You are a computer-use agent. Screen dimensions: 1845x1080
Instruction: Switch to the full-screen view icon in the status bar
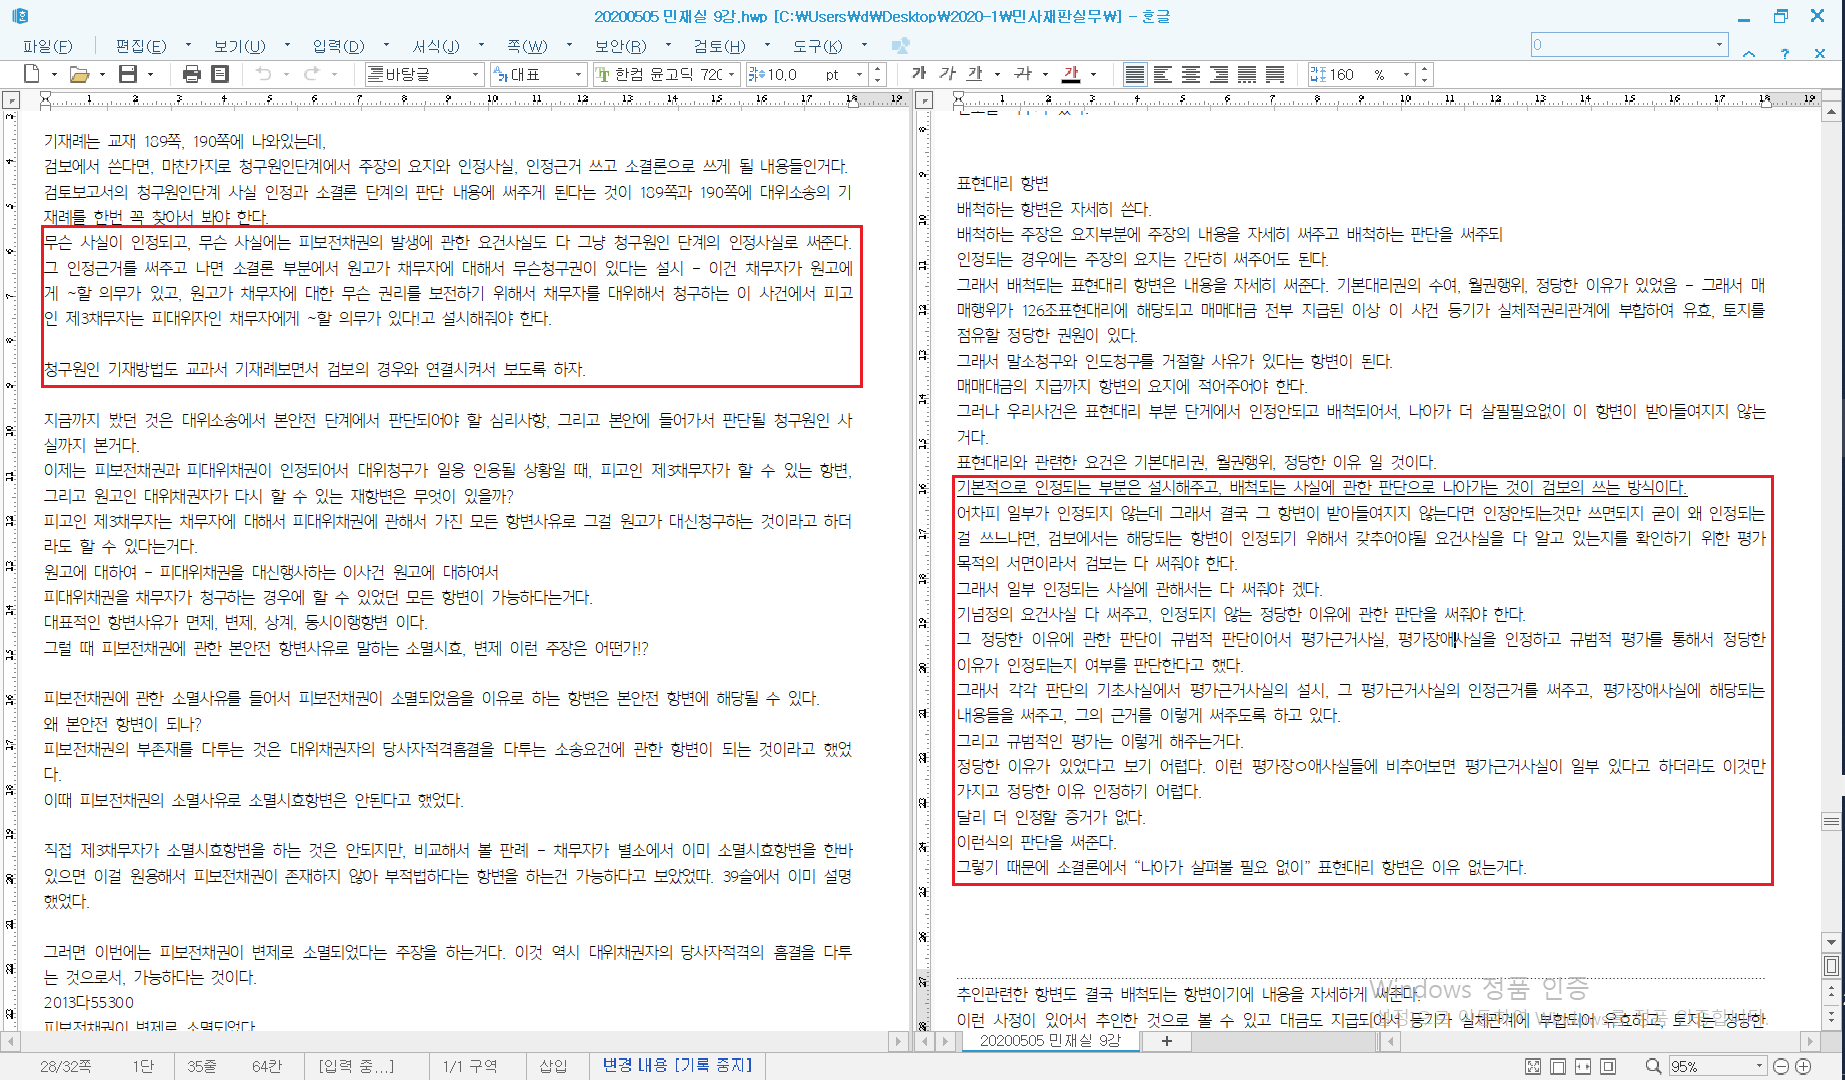coord(1533,1066)
